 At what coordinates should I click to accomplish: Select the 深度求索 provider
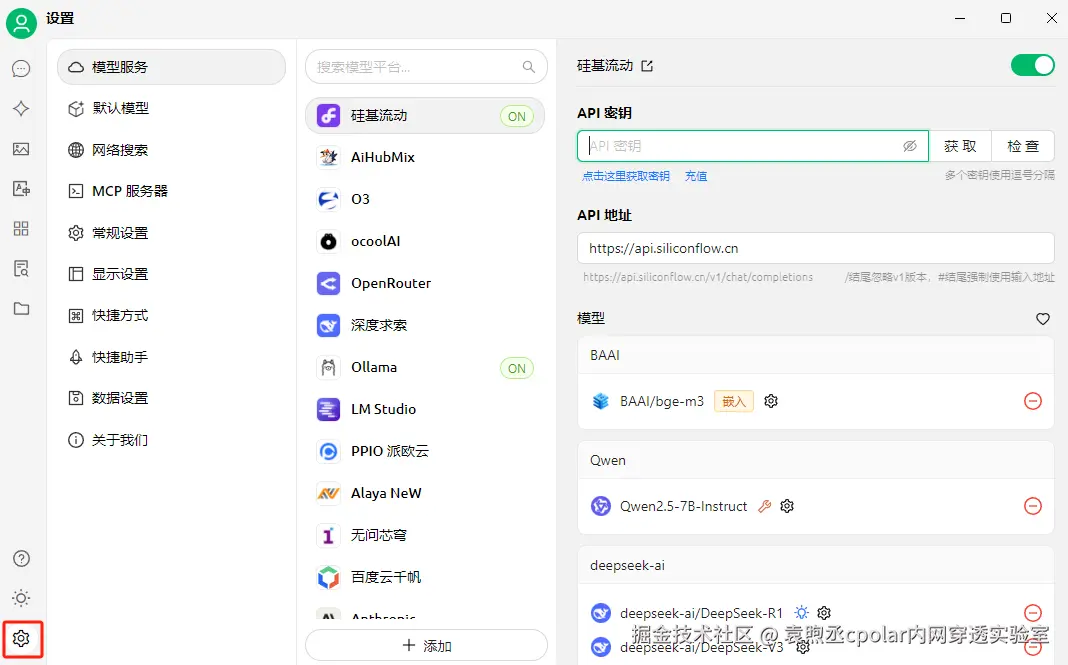425,326
